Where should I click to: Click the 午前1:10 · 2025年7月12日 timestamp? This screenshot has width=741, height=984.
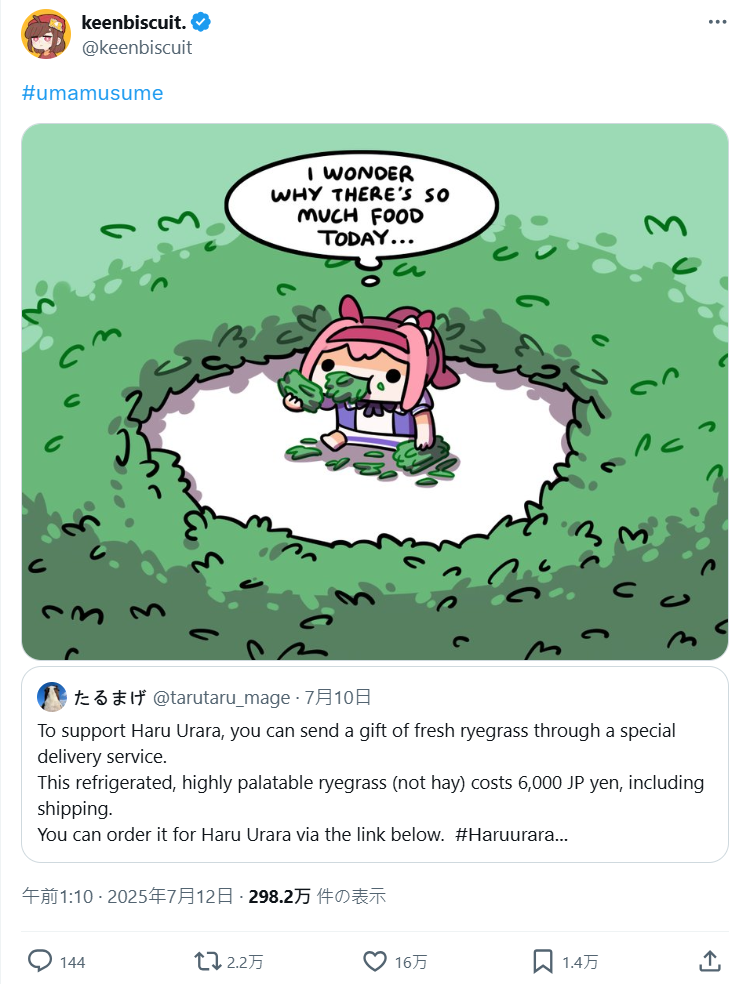[128, 896]
